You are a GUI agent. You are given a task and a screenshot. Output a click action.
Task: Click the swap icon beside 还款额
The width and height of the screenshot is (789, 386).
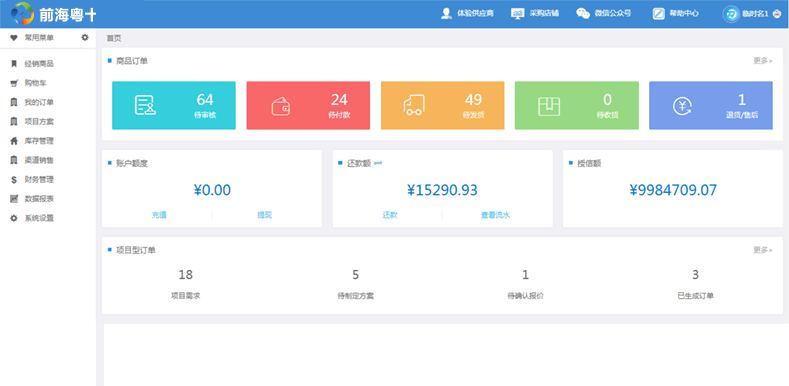coord(378,163)
